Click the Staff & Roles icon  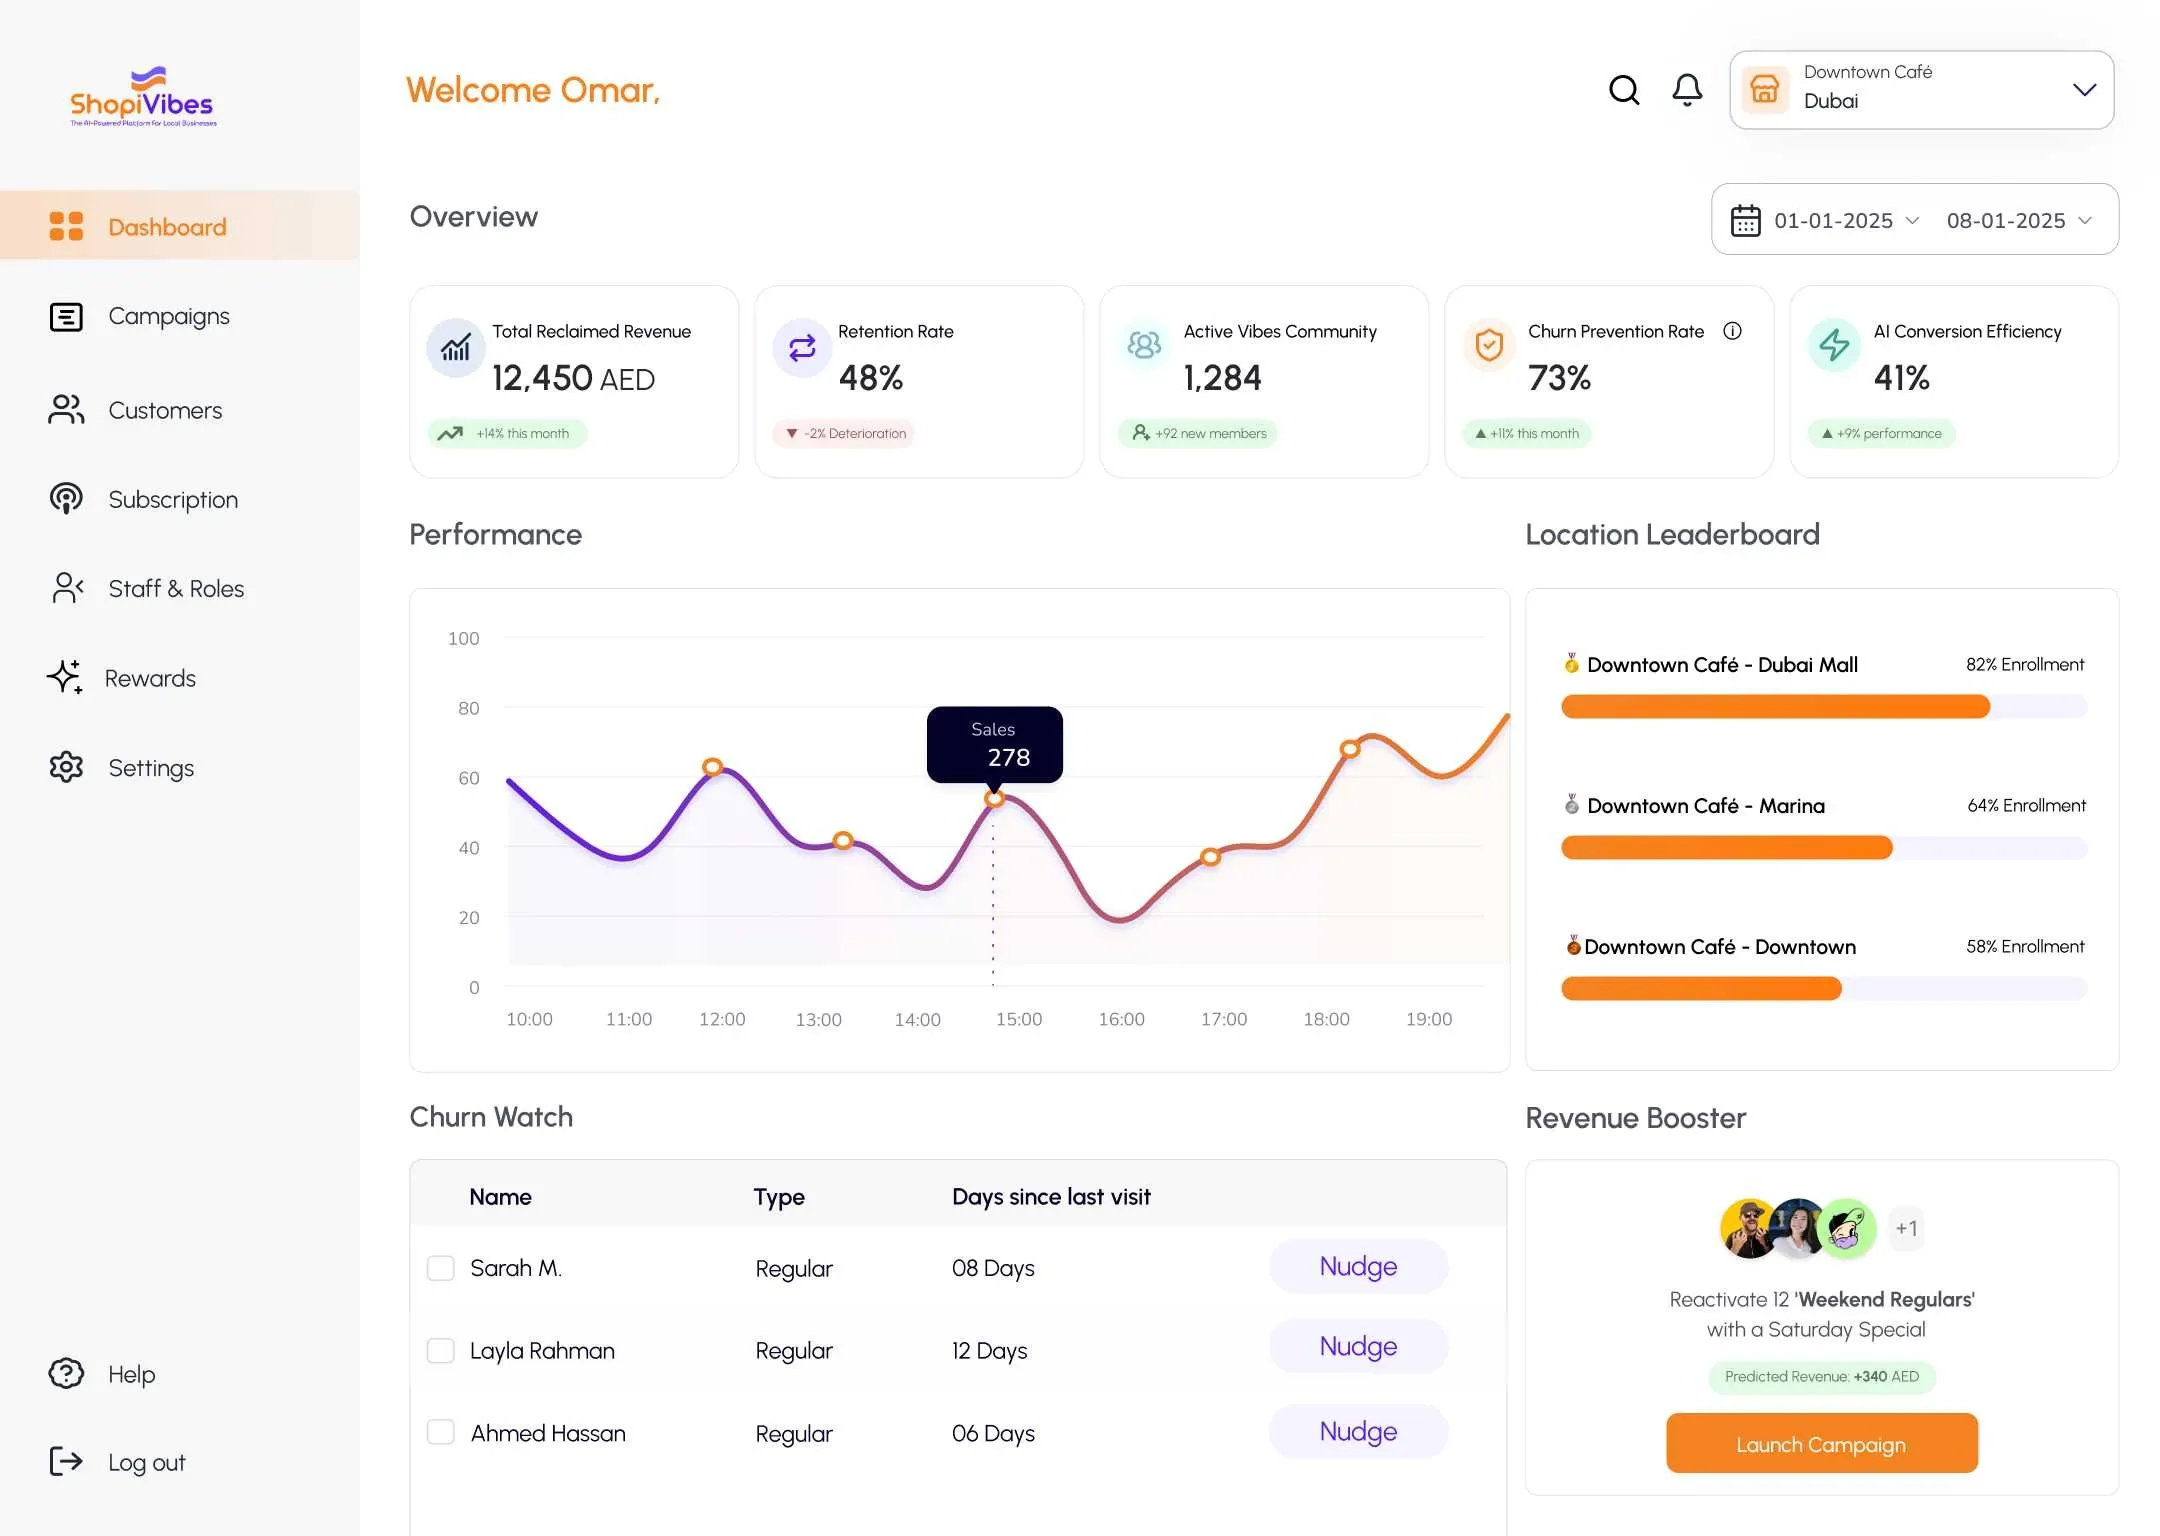67,588
